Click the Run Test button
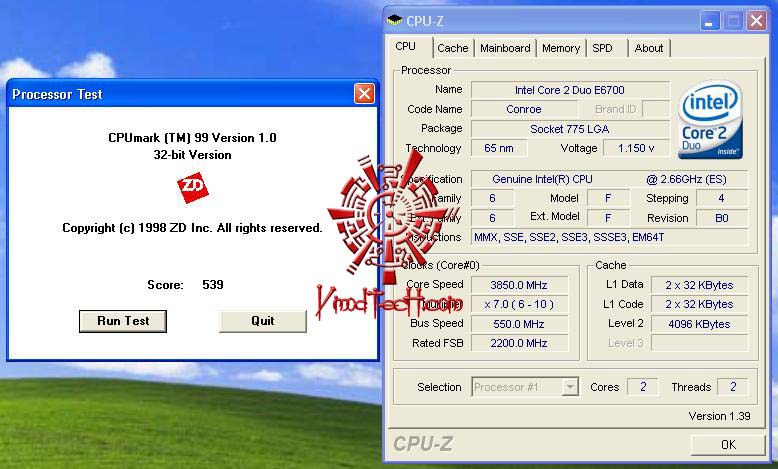The height and width of the screenshot is (469, 778). point(123,321)
